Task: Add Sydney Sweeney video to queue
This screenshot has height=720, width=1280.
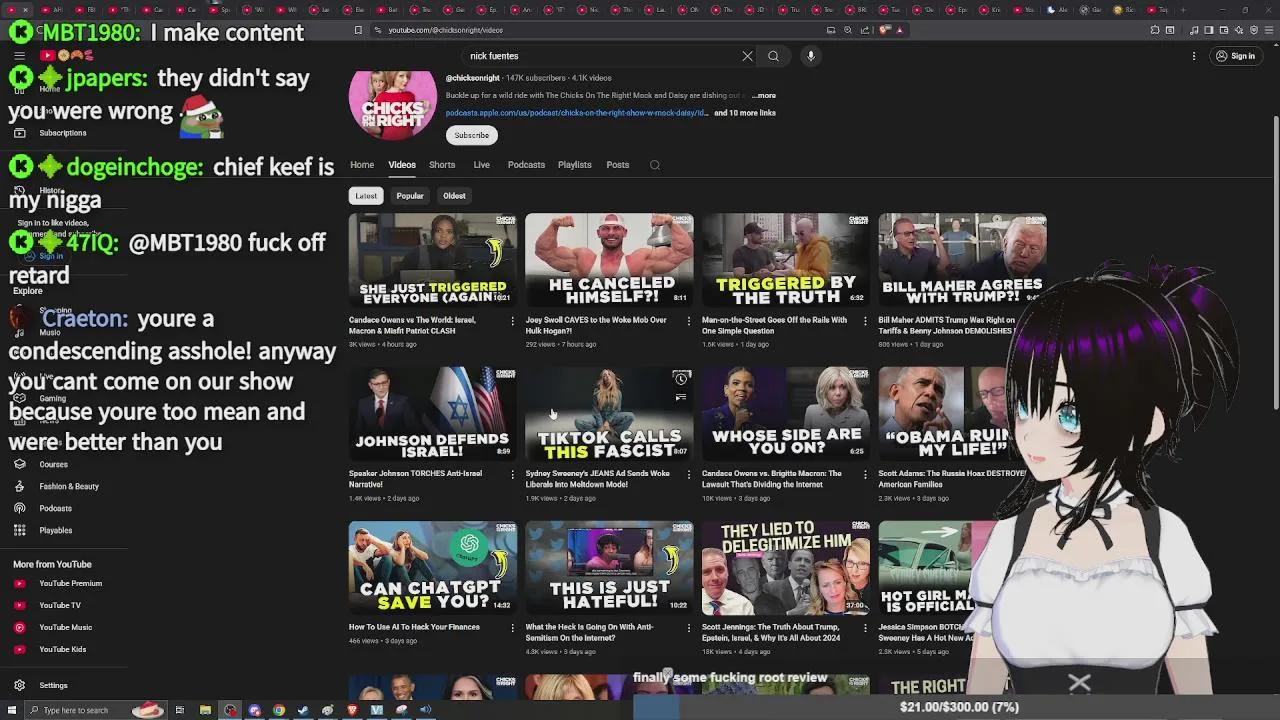Action: point(681,397)
